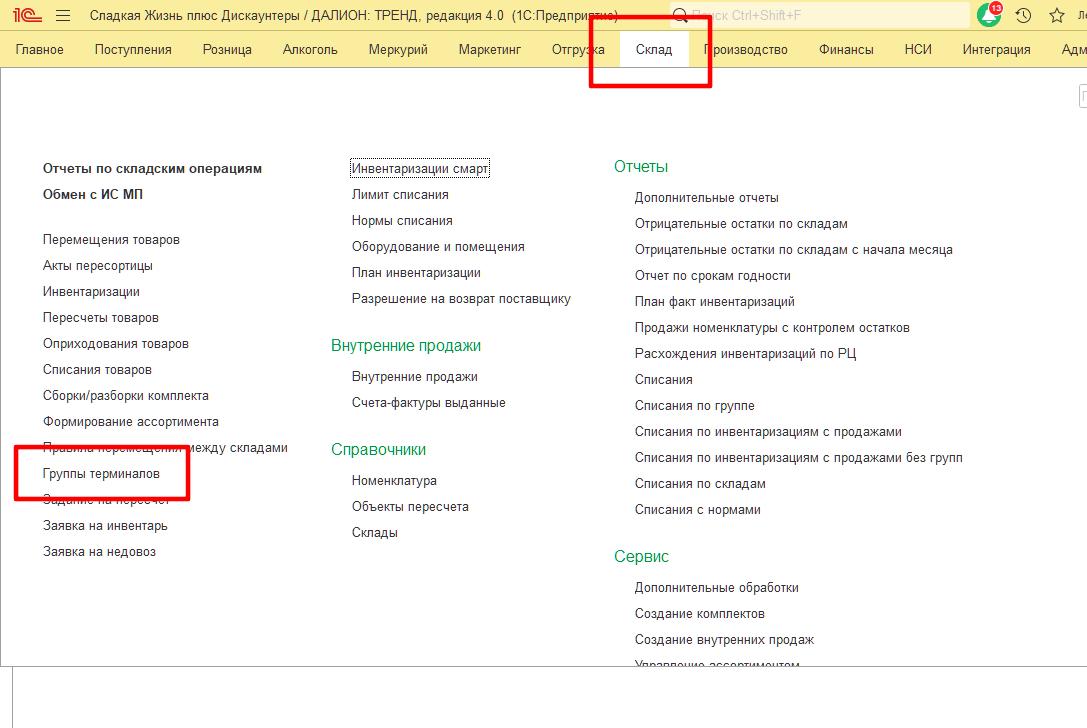Open Отчет по срокам годности report
This screenshot has height=728, width=1087.
point(712,276)
